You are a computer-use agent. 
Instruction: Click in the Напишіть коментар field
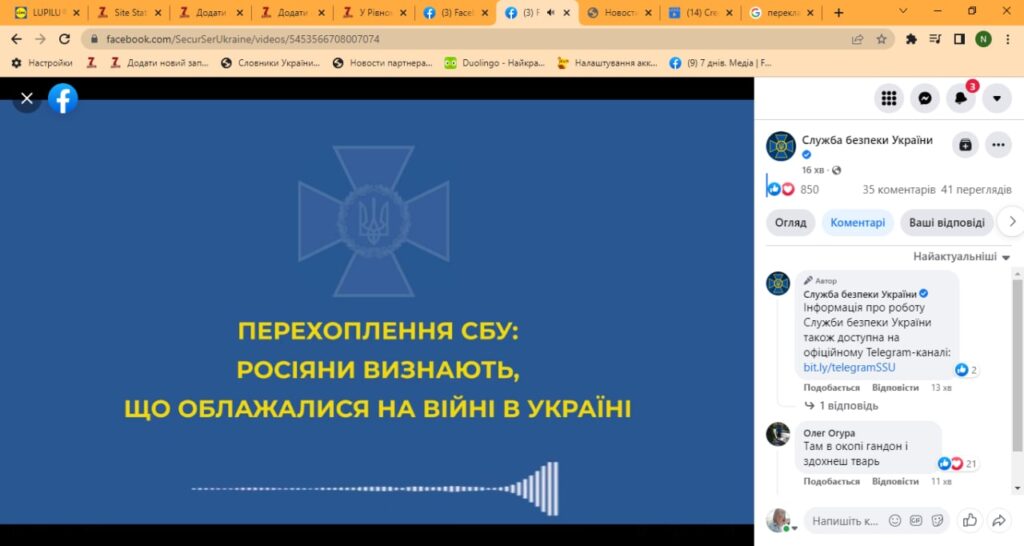(x=844, y=521)
